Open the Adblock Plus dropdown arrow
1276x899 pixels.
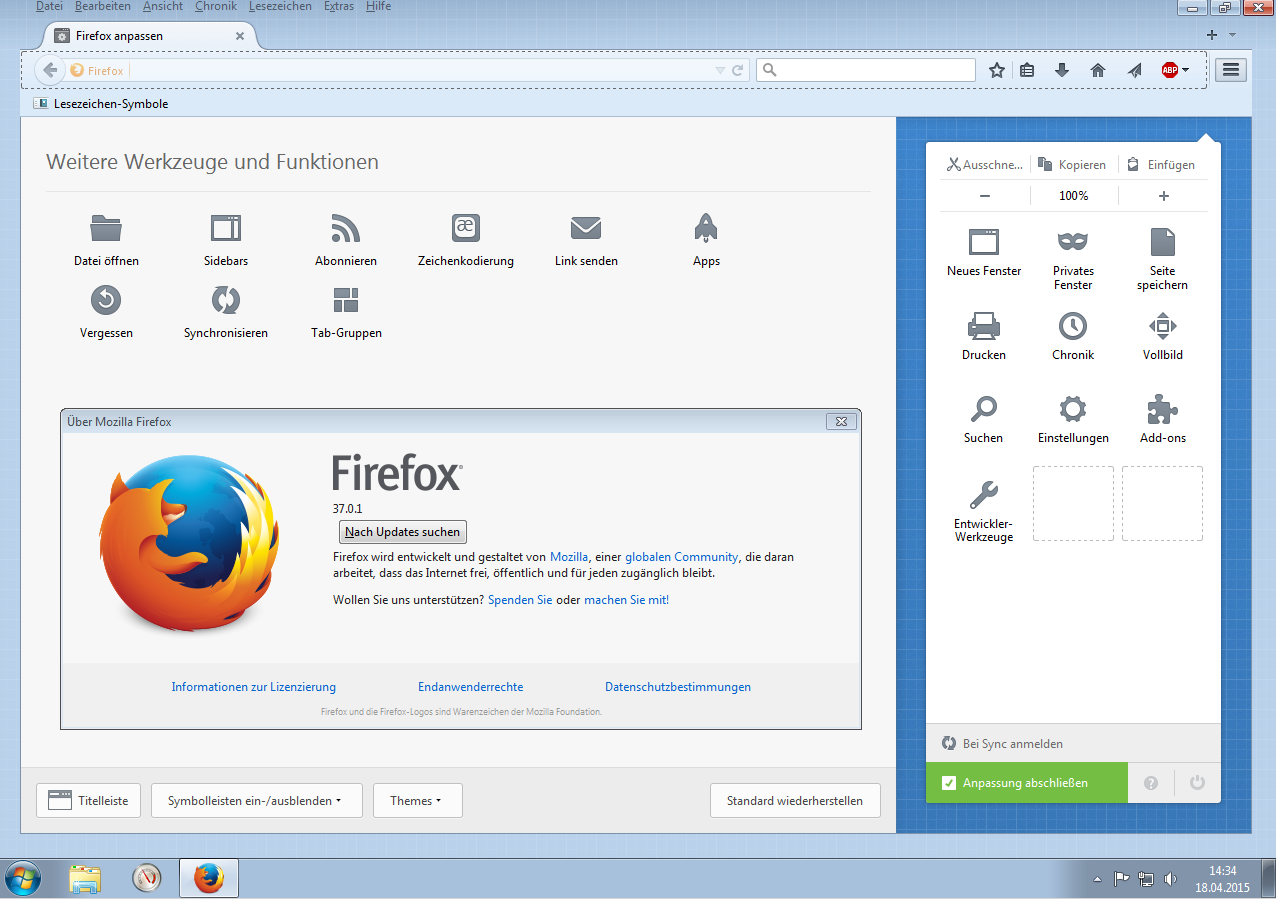point(1186,70)
